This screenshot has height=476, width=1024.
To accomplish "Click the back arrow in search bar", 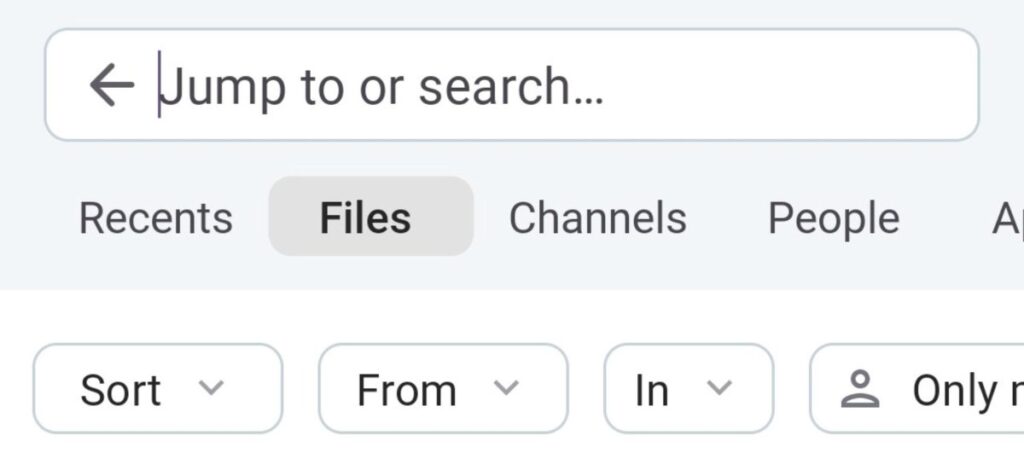I will [111, 85].
